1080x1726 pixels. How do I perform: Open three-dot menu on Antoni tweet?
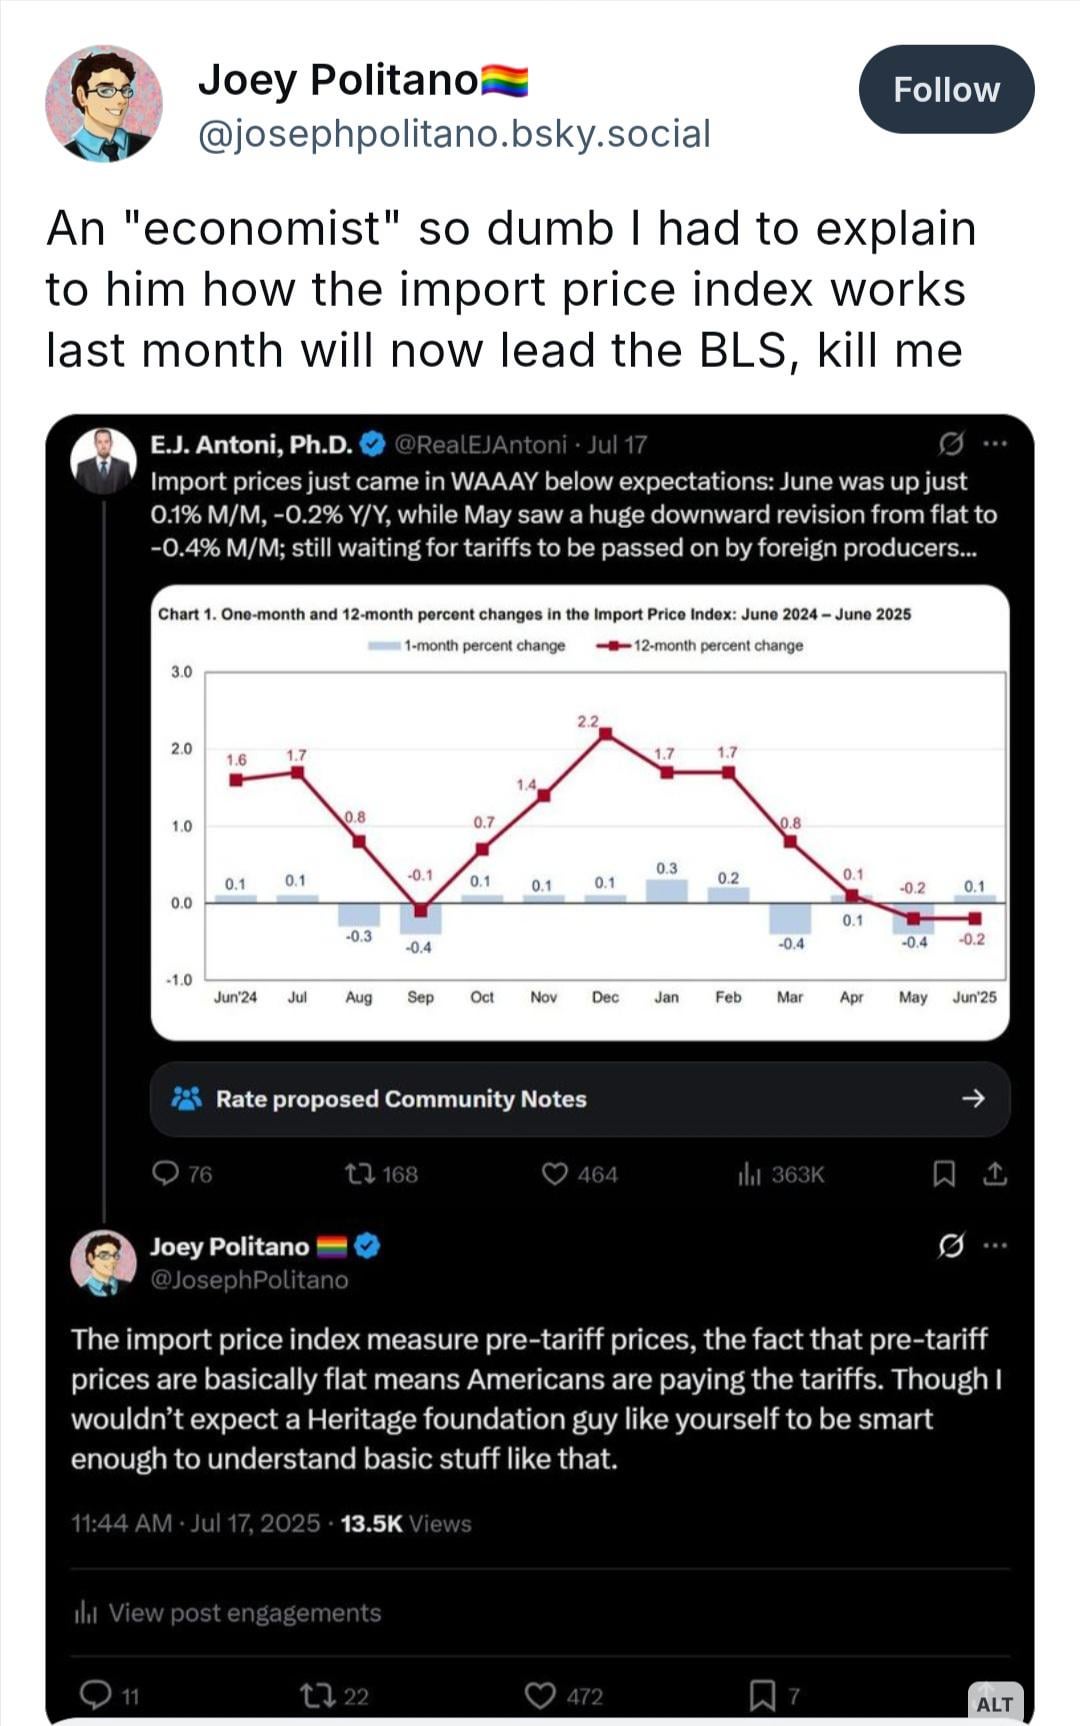coord(995,443)
